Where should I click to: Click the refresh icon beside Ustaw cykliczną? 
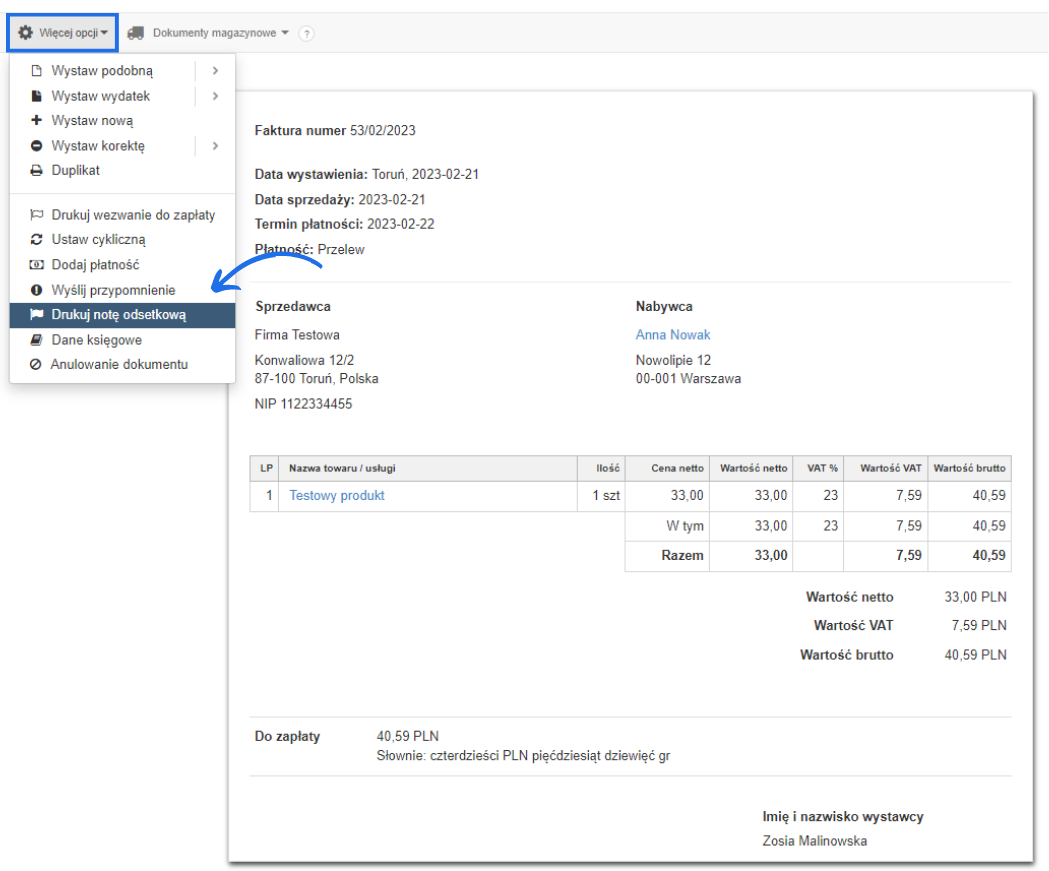tap(37, 240)
